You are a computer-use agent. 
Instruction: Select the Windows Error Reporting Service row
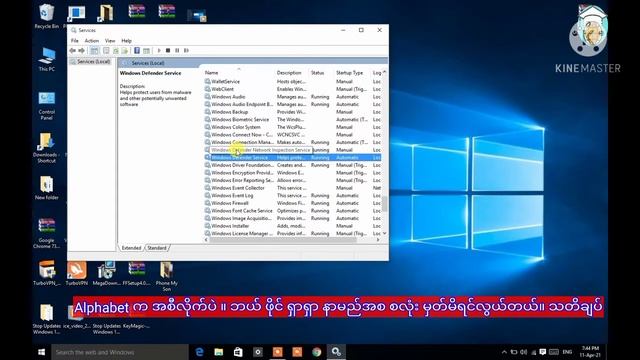point(292,180)
